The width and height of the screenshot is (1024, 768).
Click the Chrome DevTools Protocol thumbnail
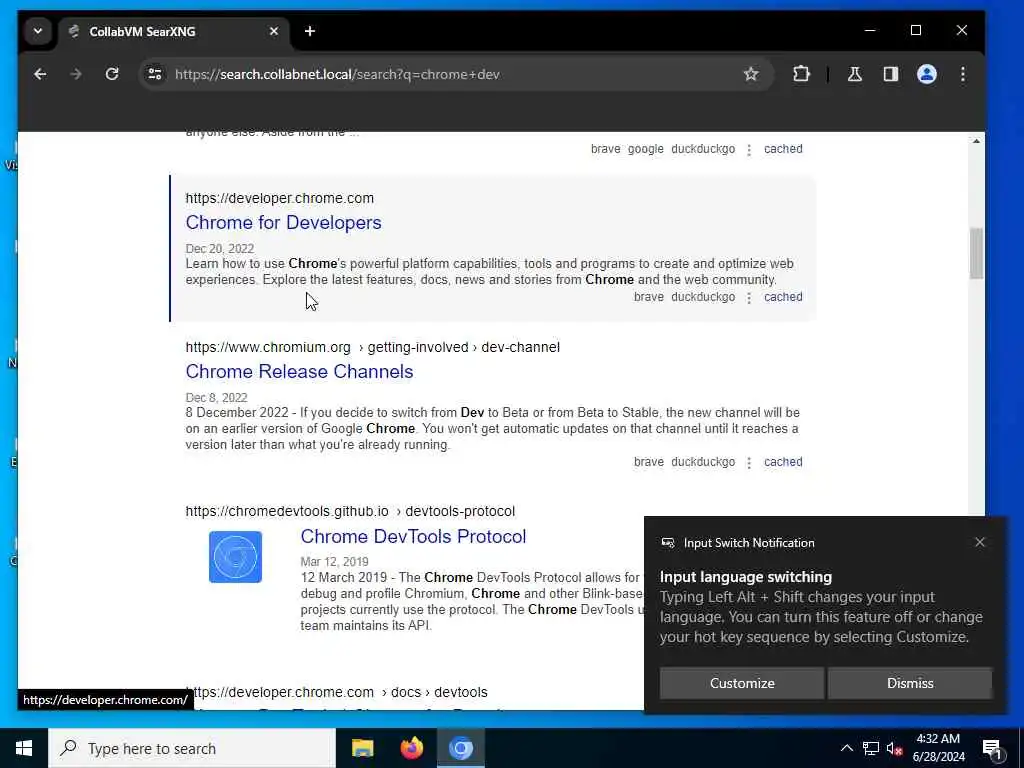click(235, 556)
